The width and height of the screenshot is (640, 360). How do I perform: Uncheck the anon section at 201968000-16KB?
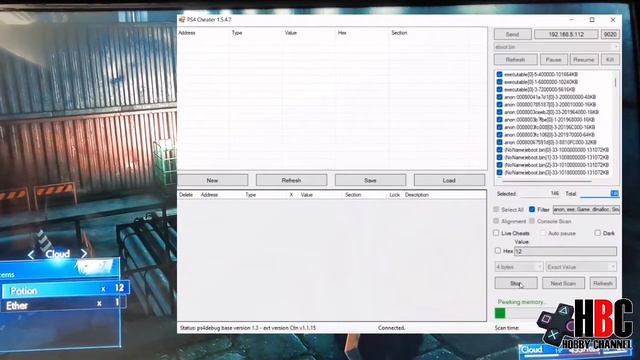[x=499, y=120]
